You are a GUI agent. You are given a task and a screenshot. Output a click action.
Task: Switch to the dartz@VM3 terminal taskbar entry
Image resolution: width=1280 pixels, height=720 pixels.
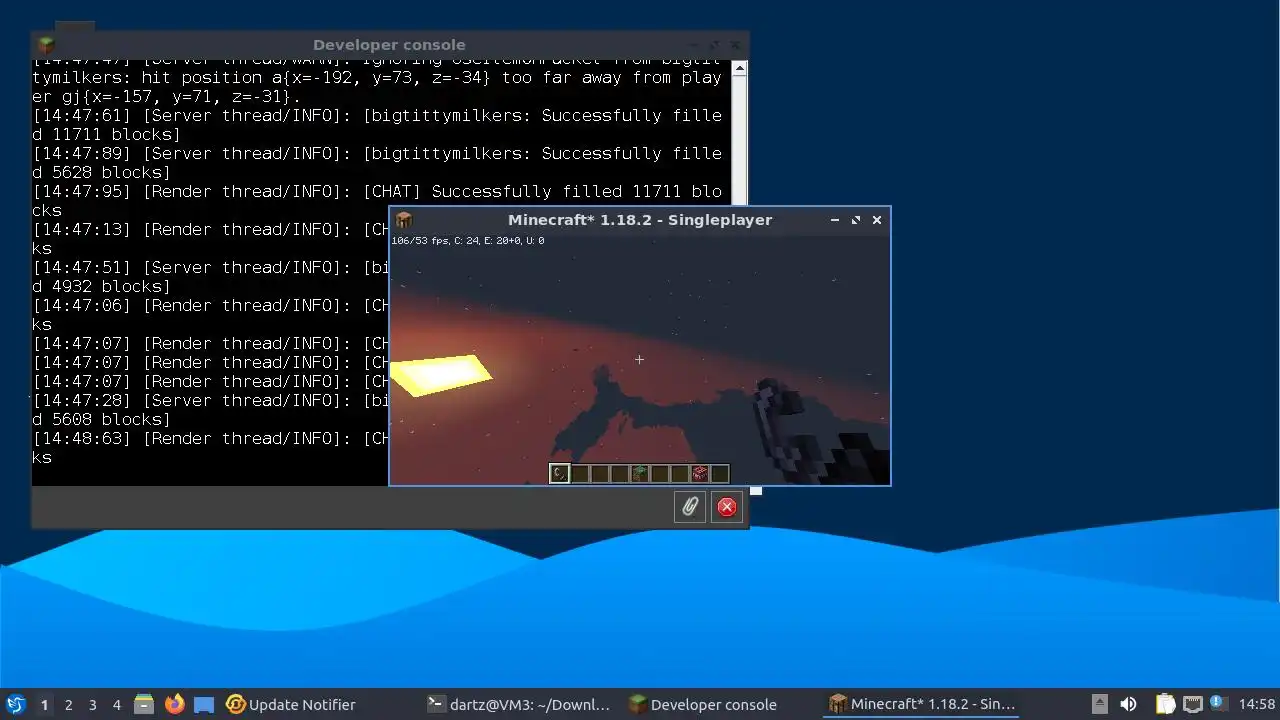(518, 704)
